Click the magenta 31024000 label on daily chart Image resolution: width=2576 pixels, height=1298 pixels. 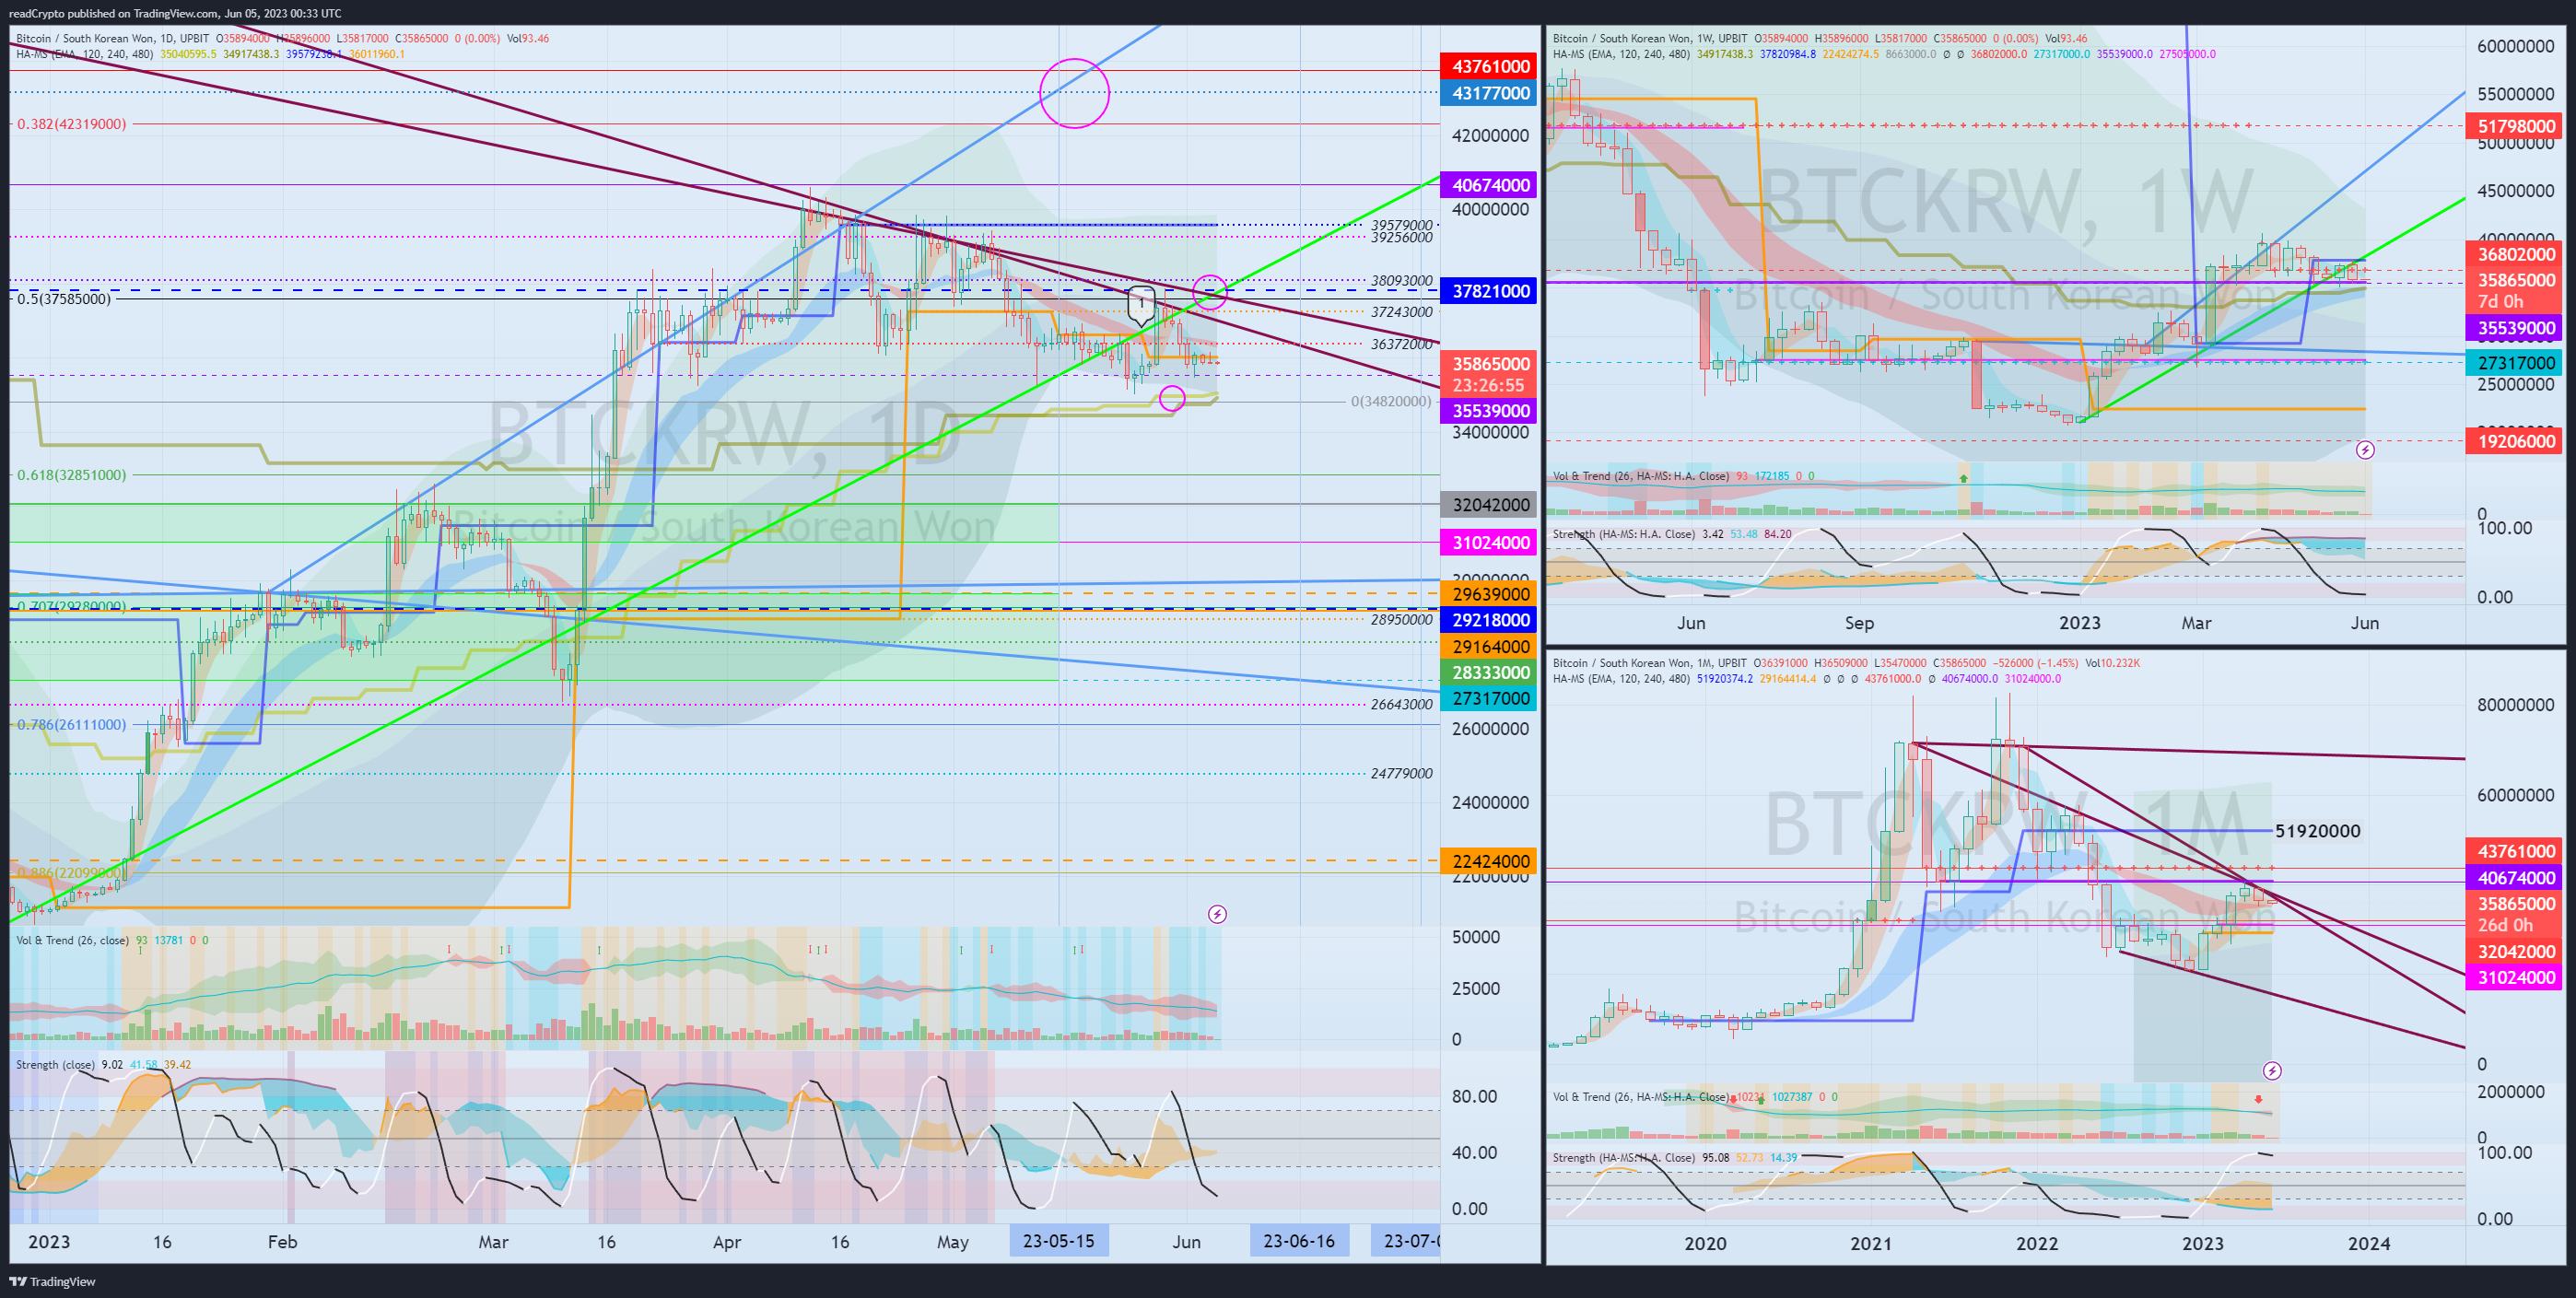pos(1489,543)
